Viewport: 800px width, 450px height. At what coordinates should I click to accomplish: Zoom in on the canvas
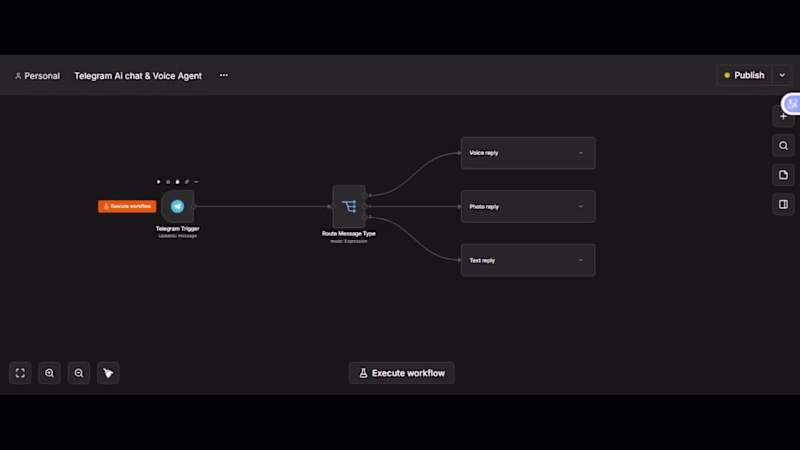point(49,373)
